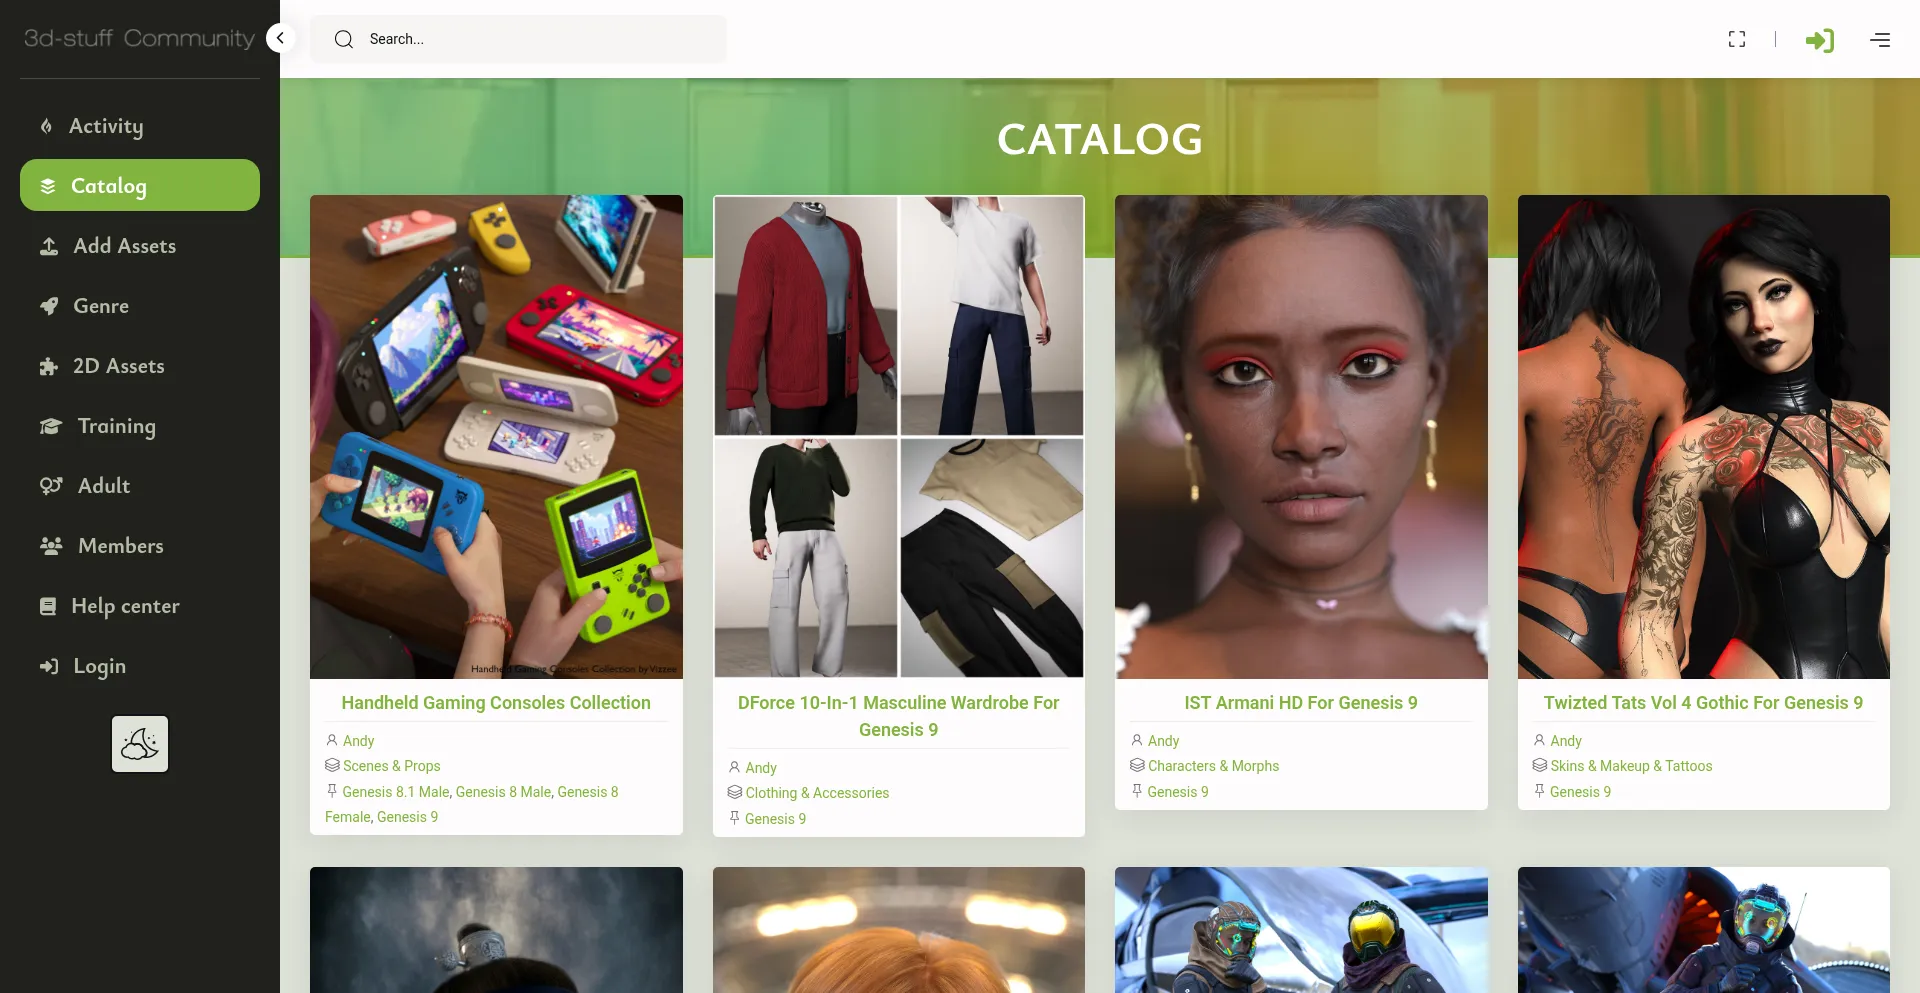This screenshot has height=993, width=1920.
Task: Select the Catalog sidebar item
Action: click(x=140, y=185)
